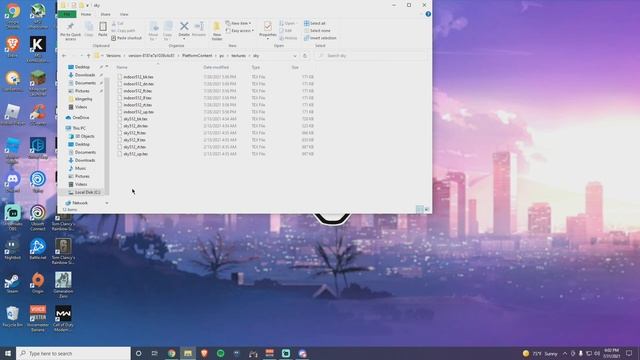Click the navigation pane scrollbar
This screenshot has width=640, height=360.
107,135
